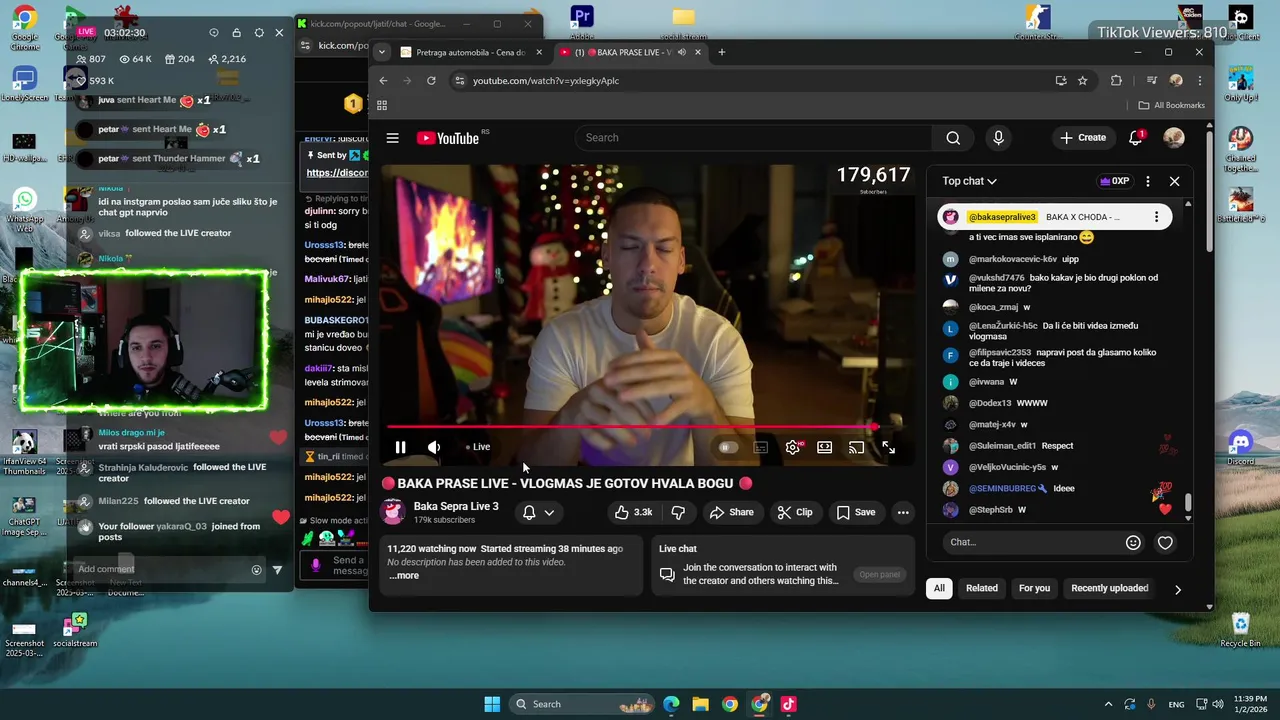Viewport: 1280px width, 720px height.
Task: Create a Clip of the stream
Action: [795, 512]
